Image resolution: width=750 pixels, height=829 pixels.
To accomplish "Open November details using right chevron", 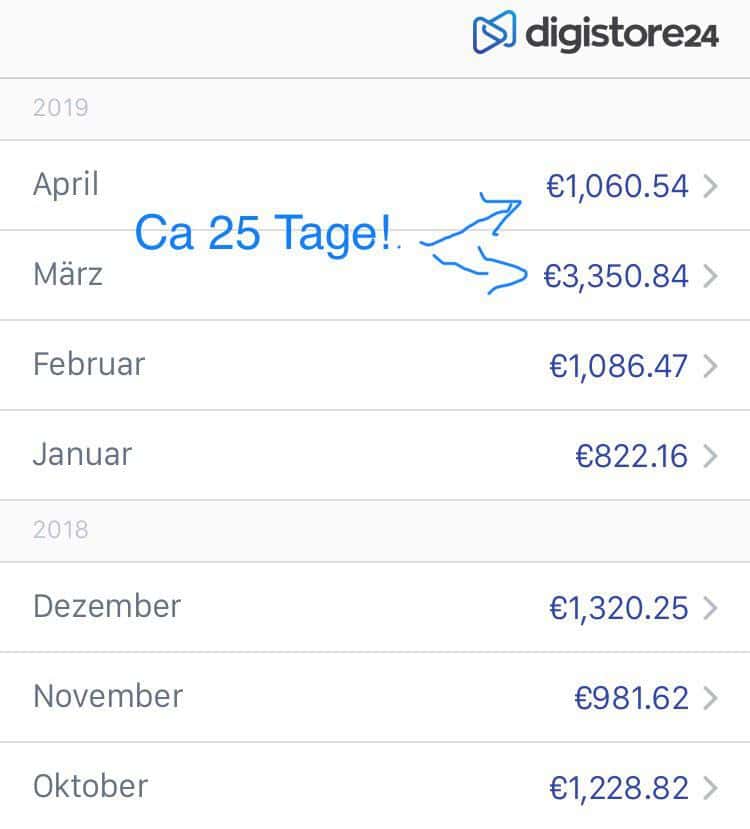I will [x=710, y=697].
